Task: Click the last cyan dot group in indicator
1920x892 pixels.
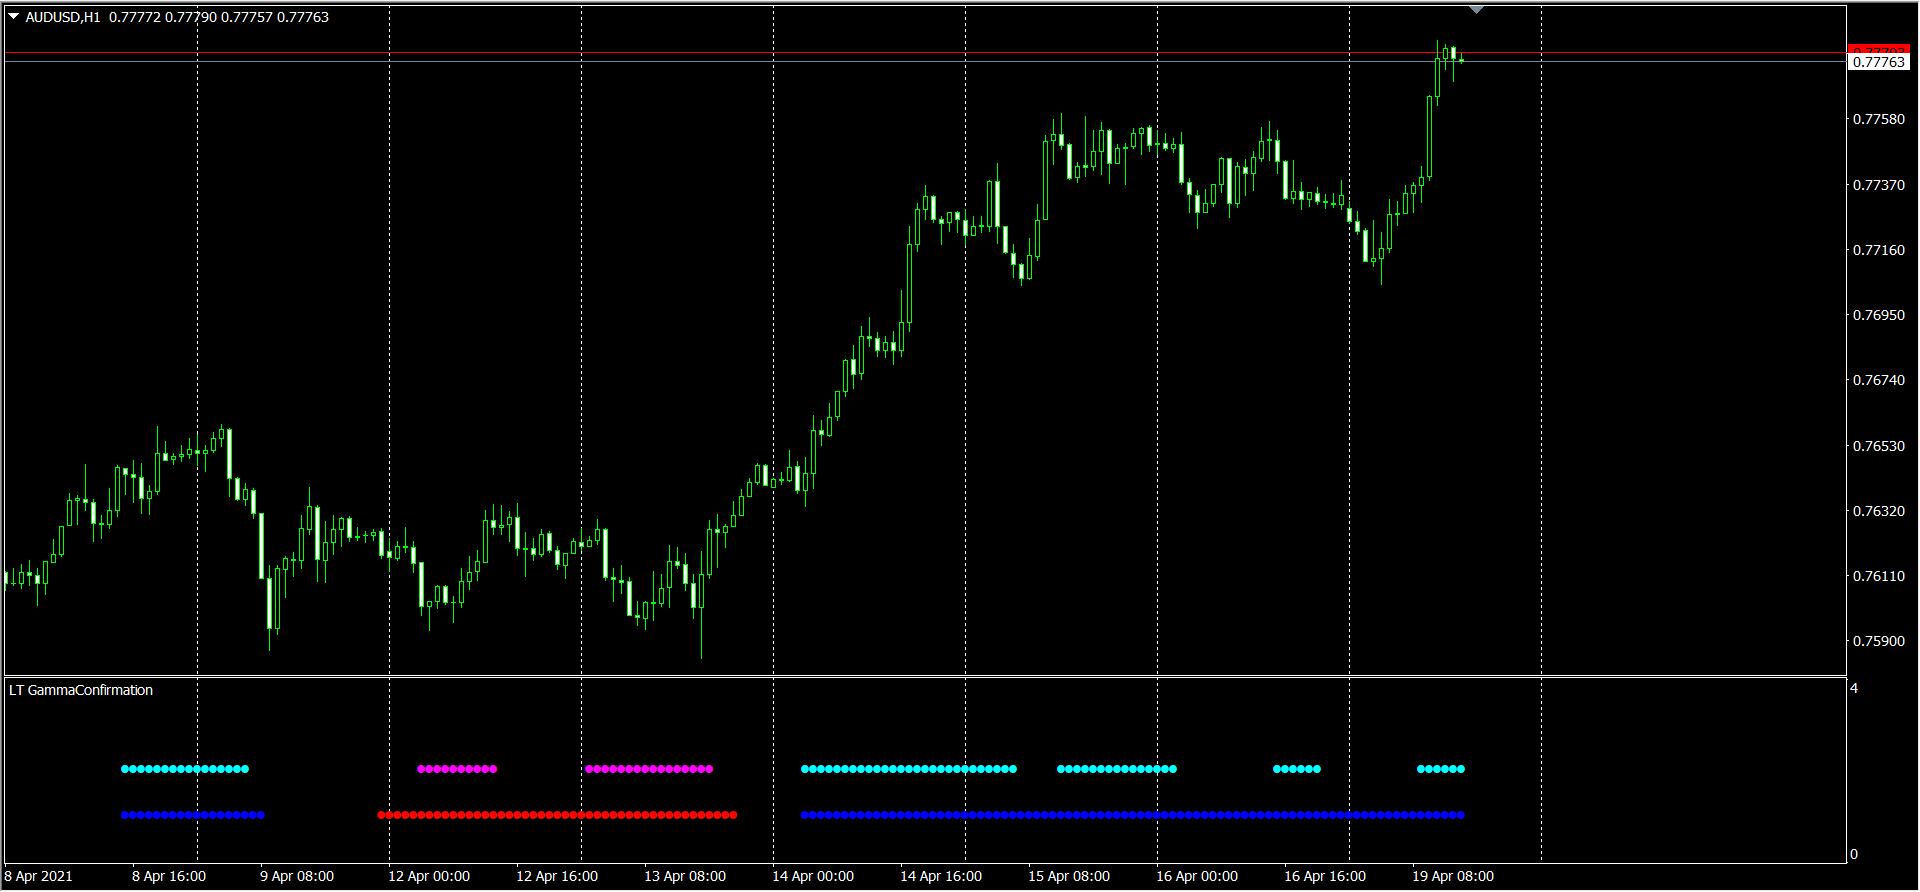Action: coord(1441,769)
